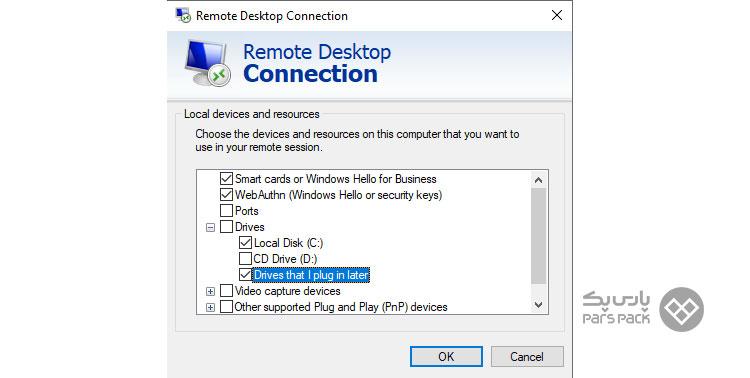Expand Other supported Plug and Play devices node
Screen dimensions: 750x378
[210, 307]
